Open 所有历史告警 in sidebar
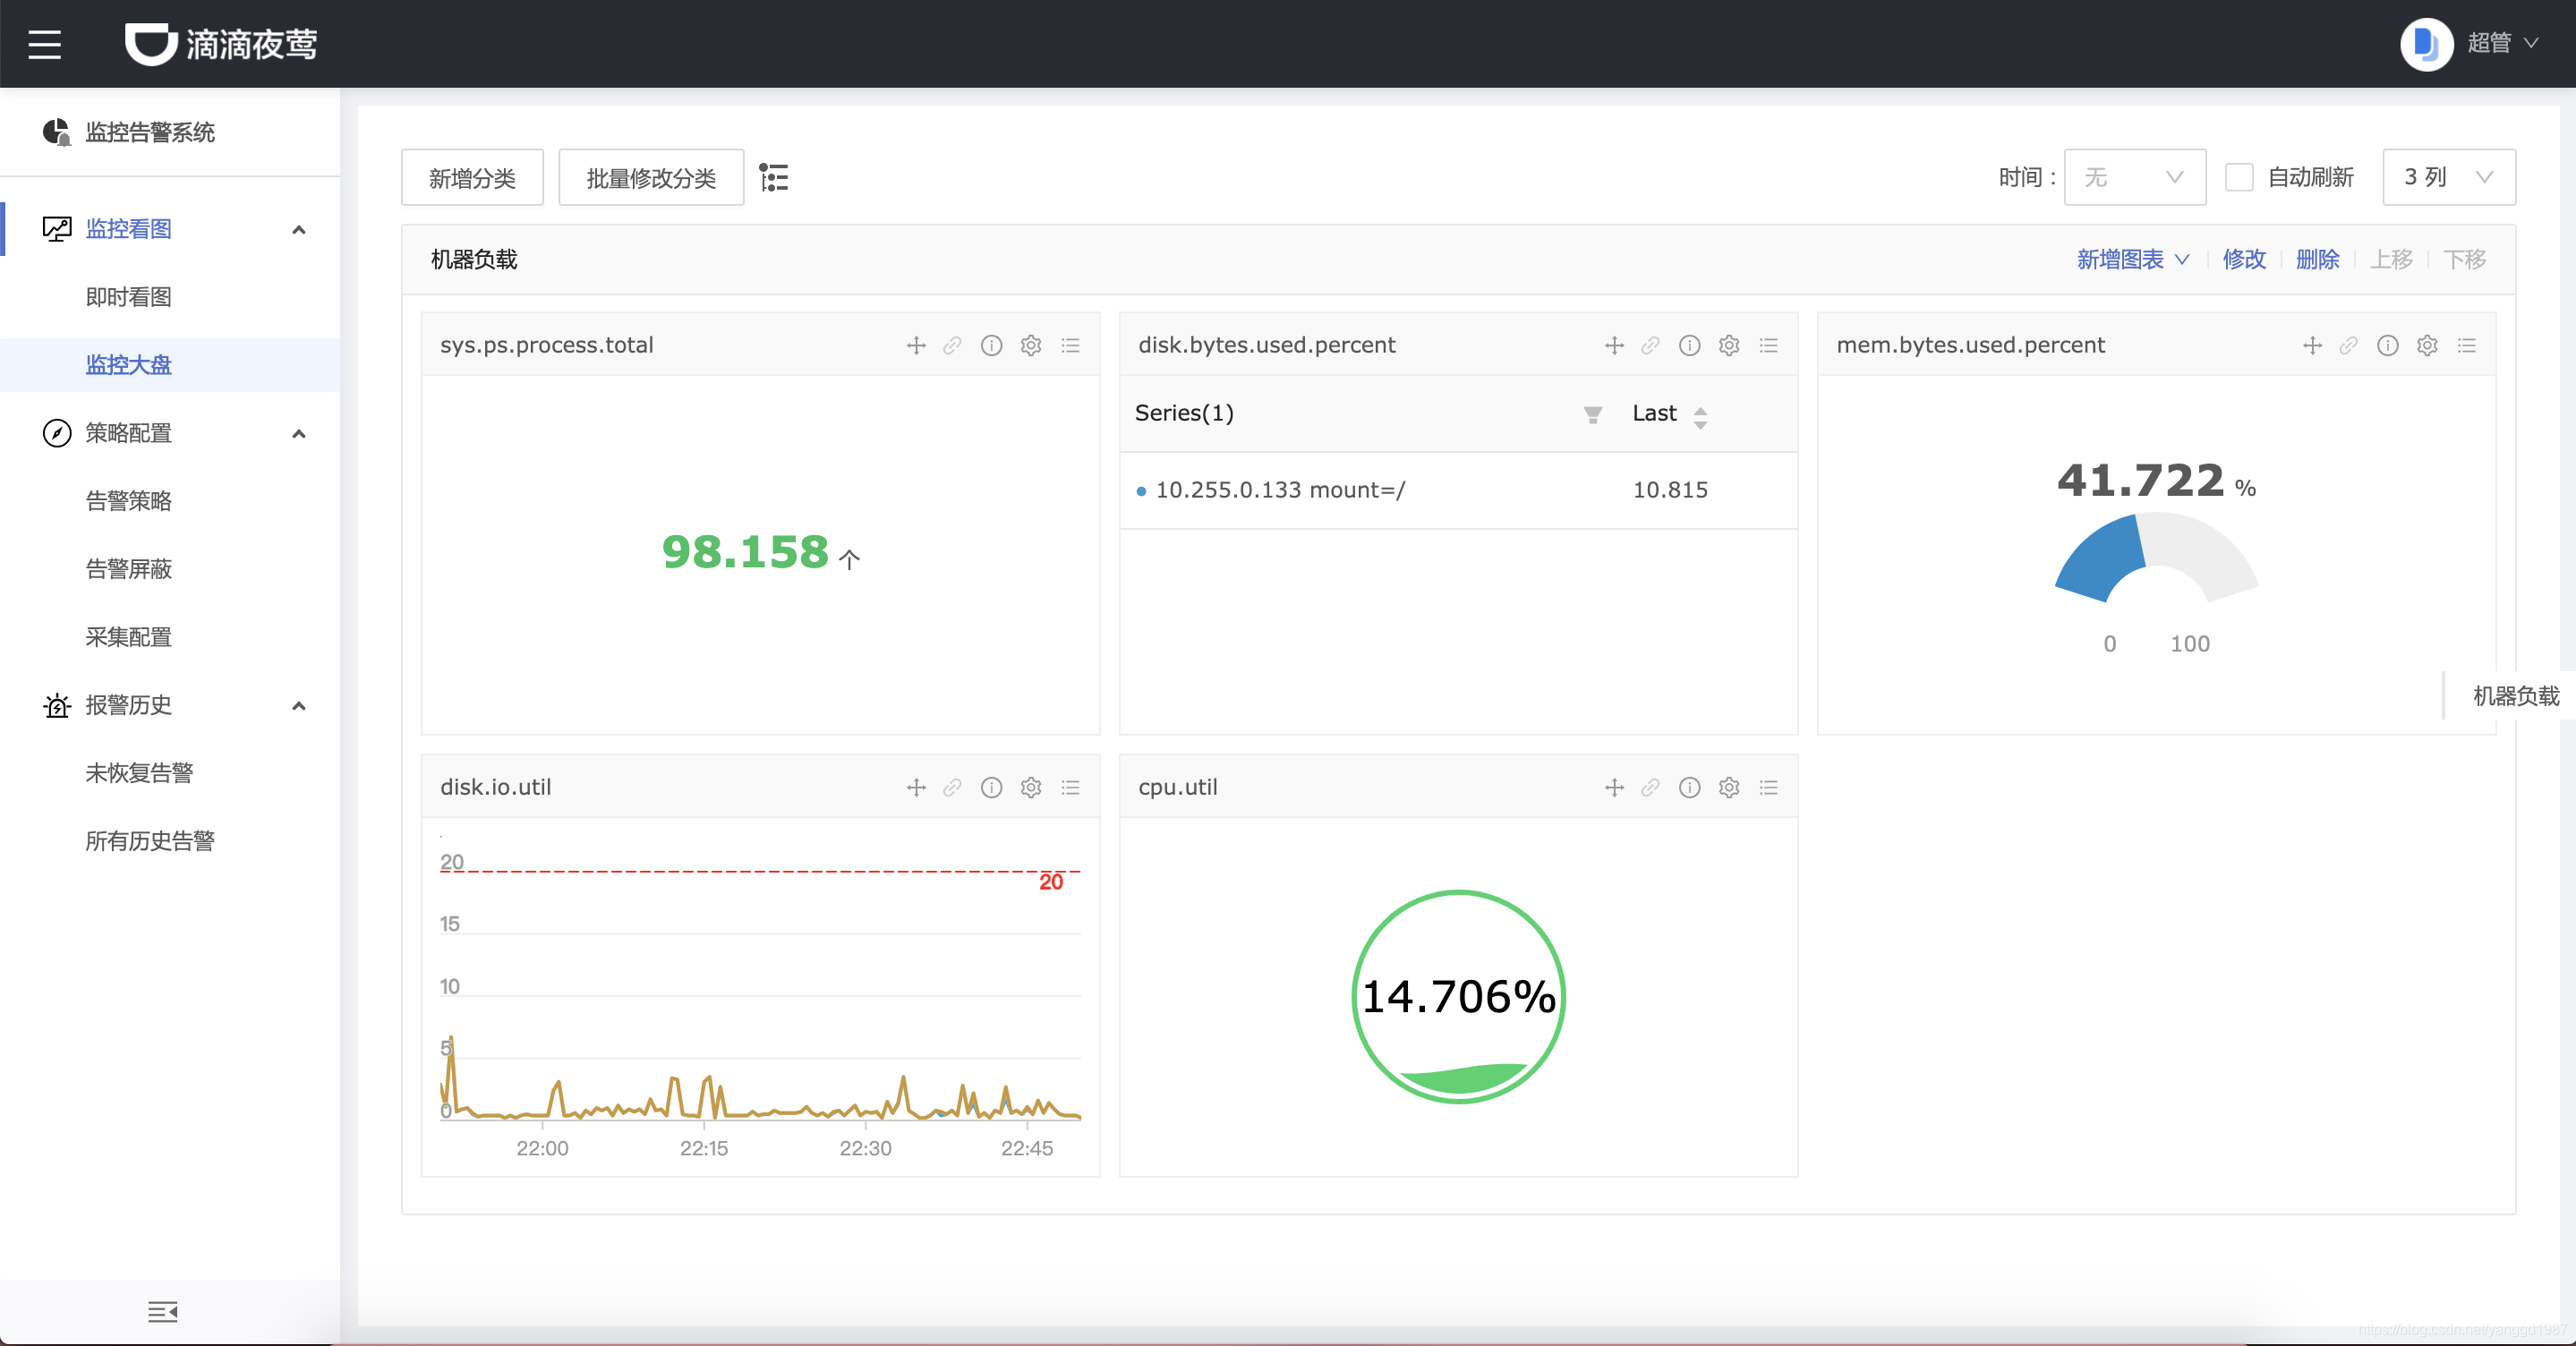This screenshot has width=2576, height=1346. (150, 841)
